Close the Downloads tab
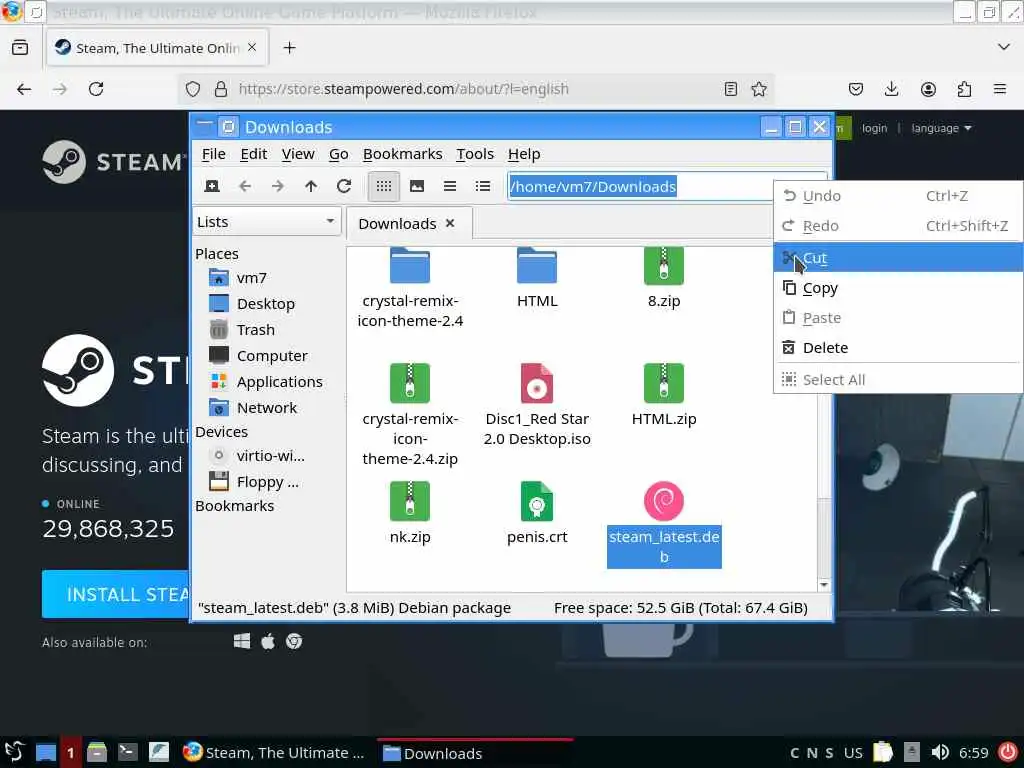The image size is (1024, 768). [x=450, y=223]
